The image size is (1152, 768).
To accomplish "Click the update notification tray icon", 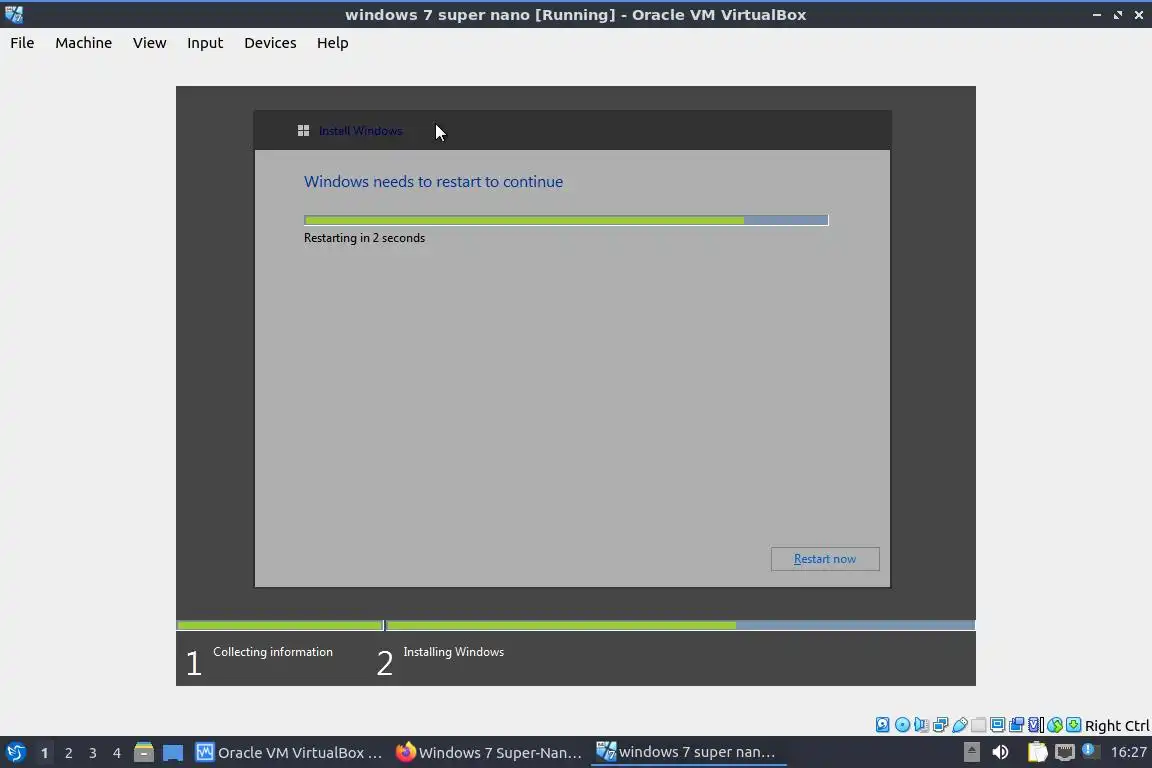I will click(x=1090, y=751).
